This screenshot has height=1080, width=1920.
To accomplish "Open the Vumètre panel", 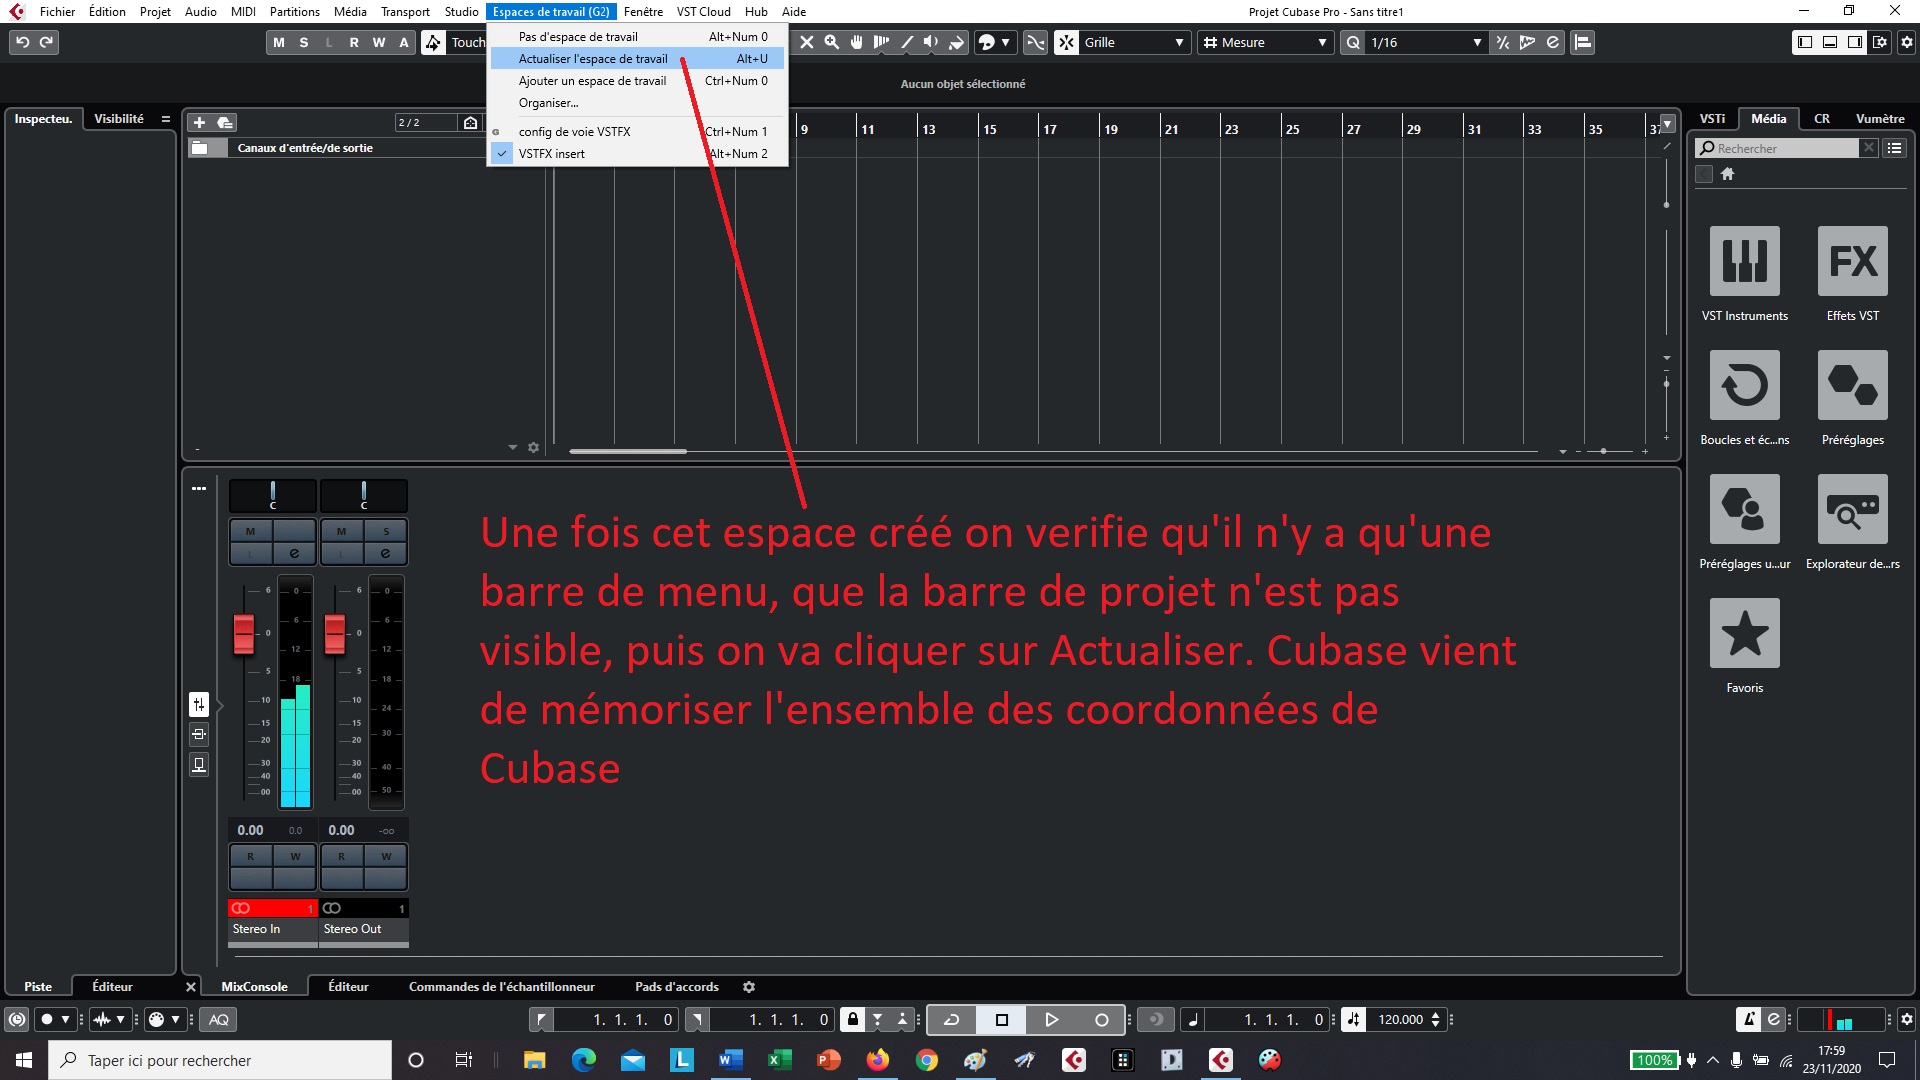I will tap(1880, 118).
